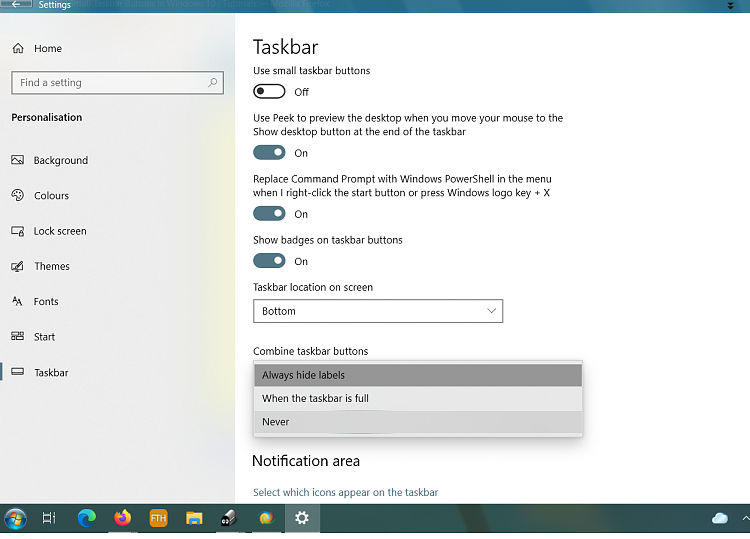Click the Lock screen icon
This screenshot has height=539, width=750.
tap(18, 231)
